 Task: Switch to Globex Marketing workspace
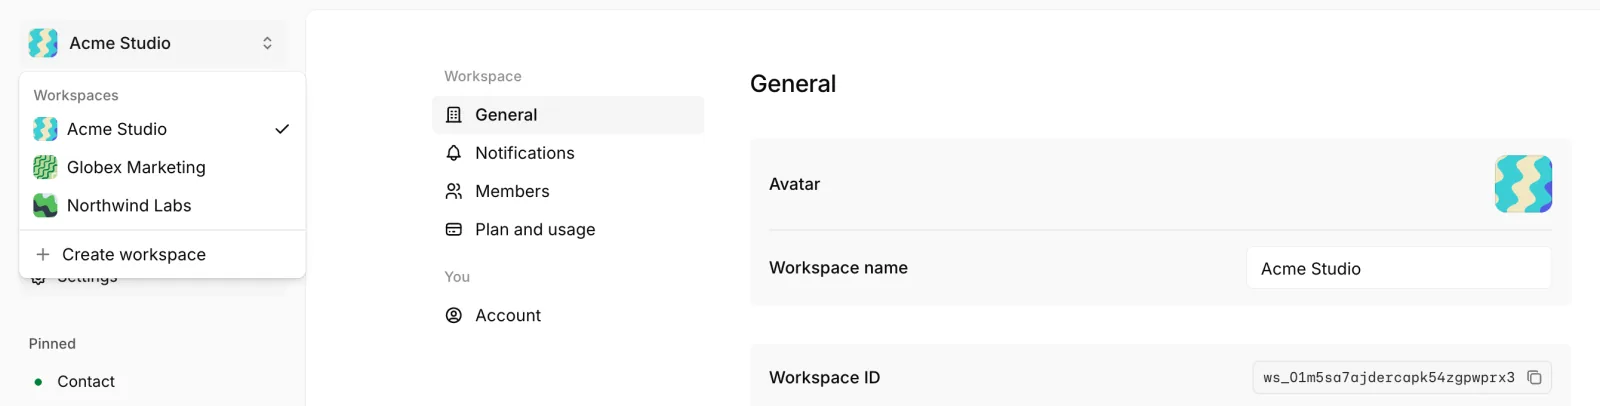coord(162,167)
